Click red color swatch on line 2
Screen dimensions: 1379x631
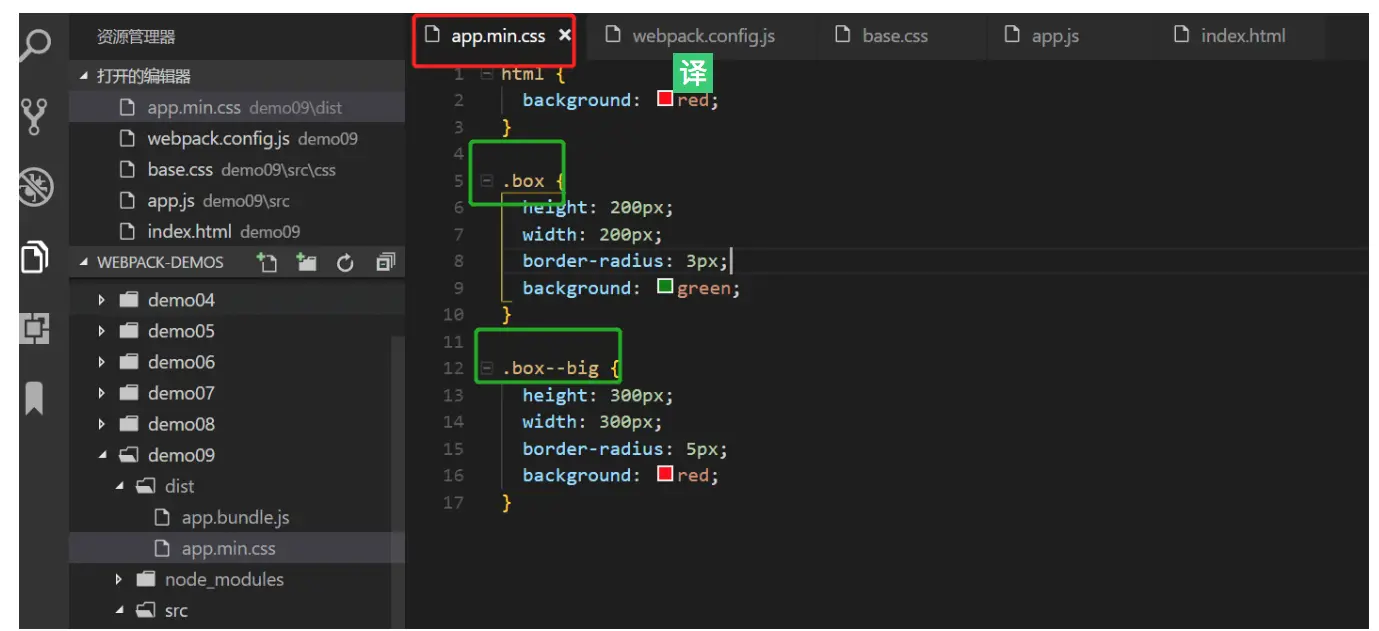point(665,99)
